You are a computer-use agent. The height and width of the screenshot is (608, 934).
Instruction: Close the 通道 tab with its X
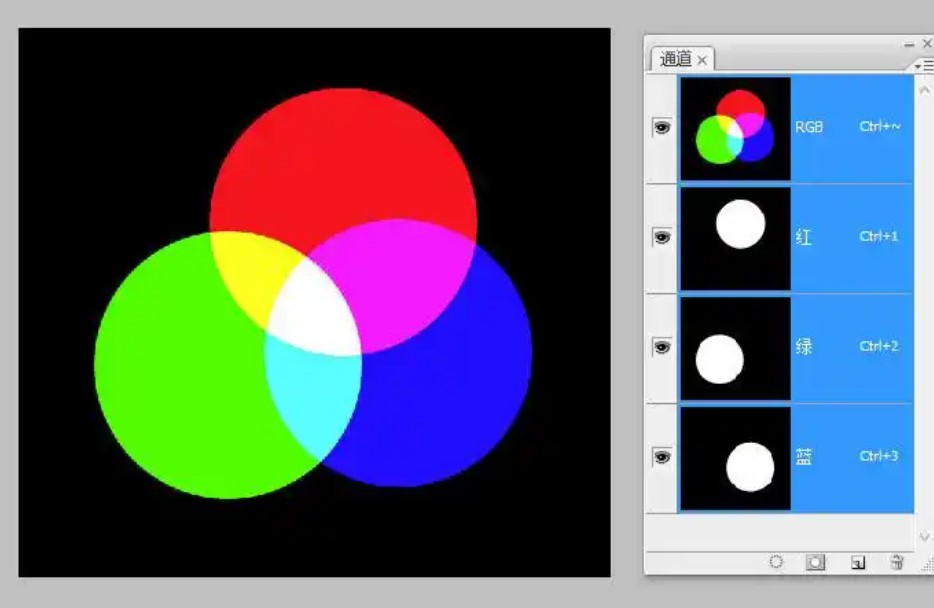click(x=702, y=60)
